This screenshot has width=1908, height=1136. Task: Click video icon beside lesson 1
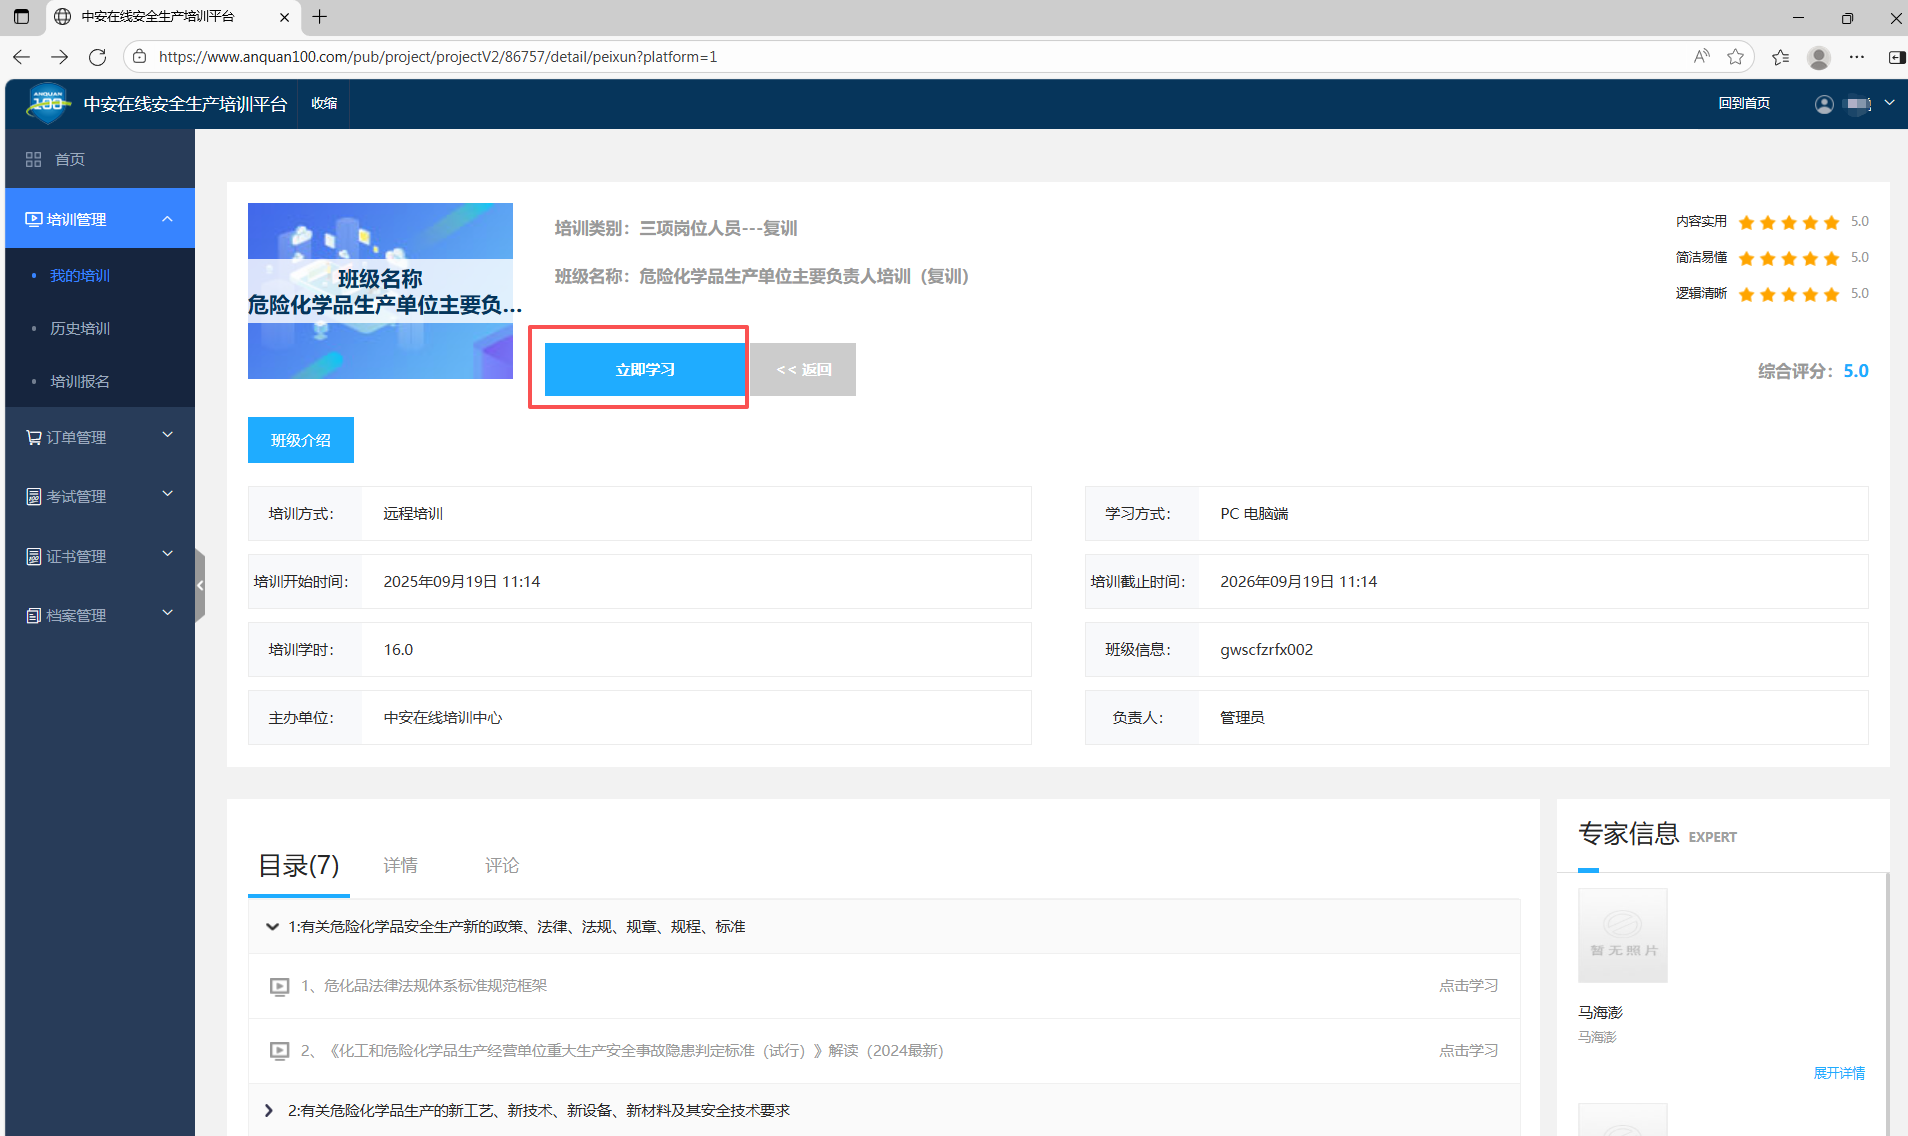tap(279, 986)
